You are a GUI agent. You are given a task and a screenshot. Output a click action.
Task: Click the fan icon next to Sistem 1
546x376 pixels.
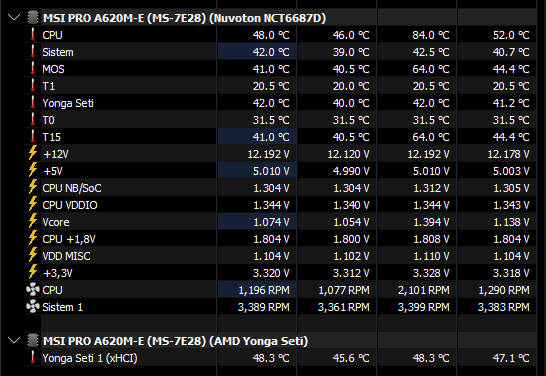pos(33,306)
